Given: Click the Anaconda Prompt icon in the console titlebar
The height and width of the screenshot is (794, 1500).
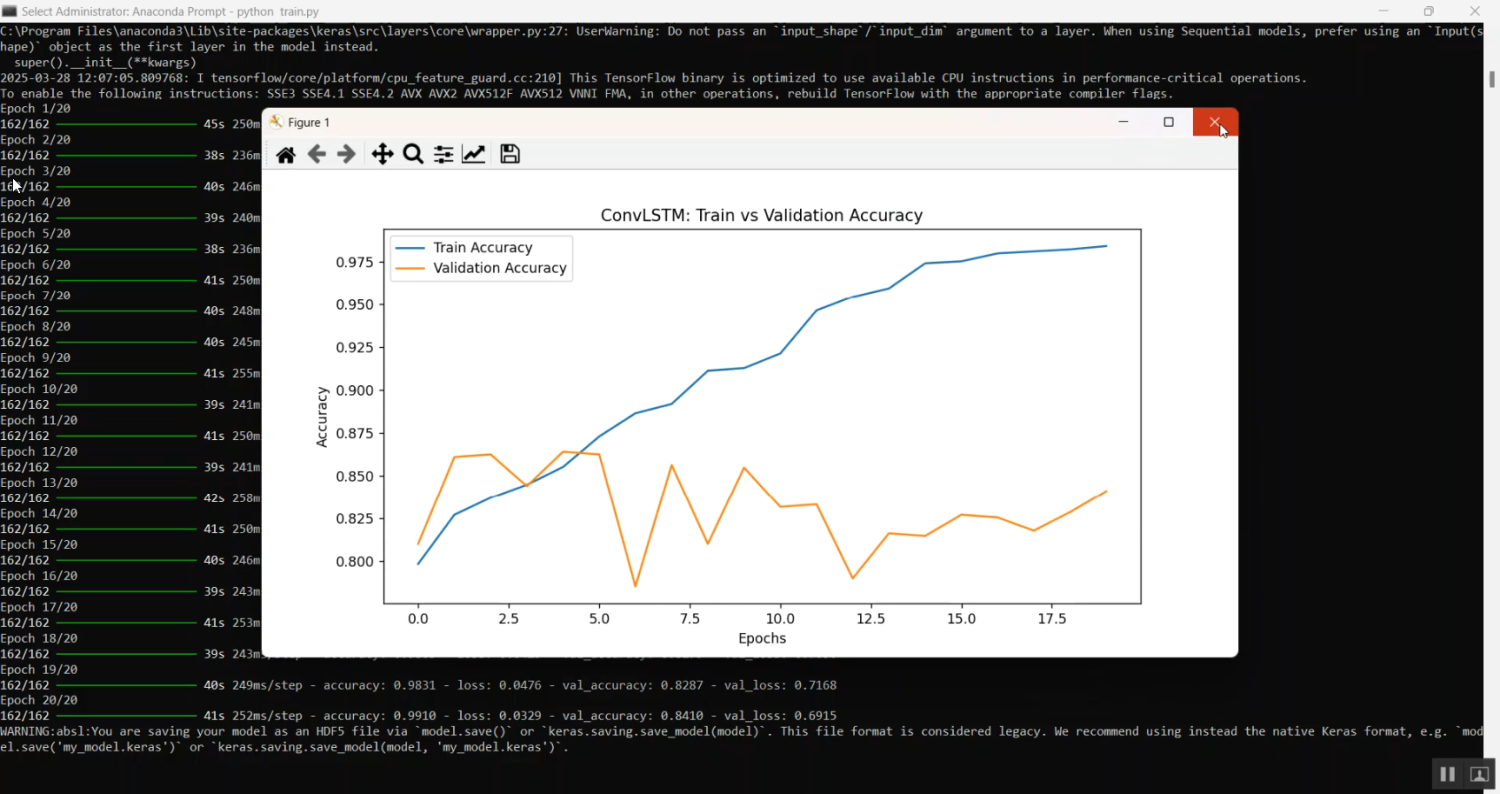Looking at the screenshot, I should 11,11.
